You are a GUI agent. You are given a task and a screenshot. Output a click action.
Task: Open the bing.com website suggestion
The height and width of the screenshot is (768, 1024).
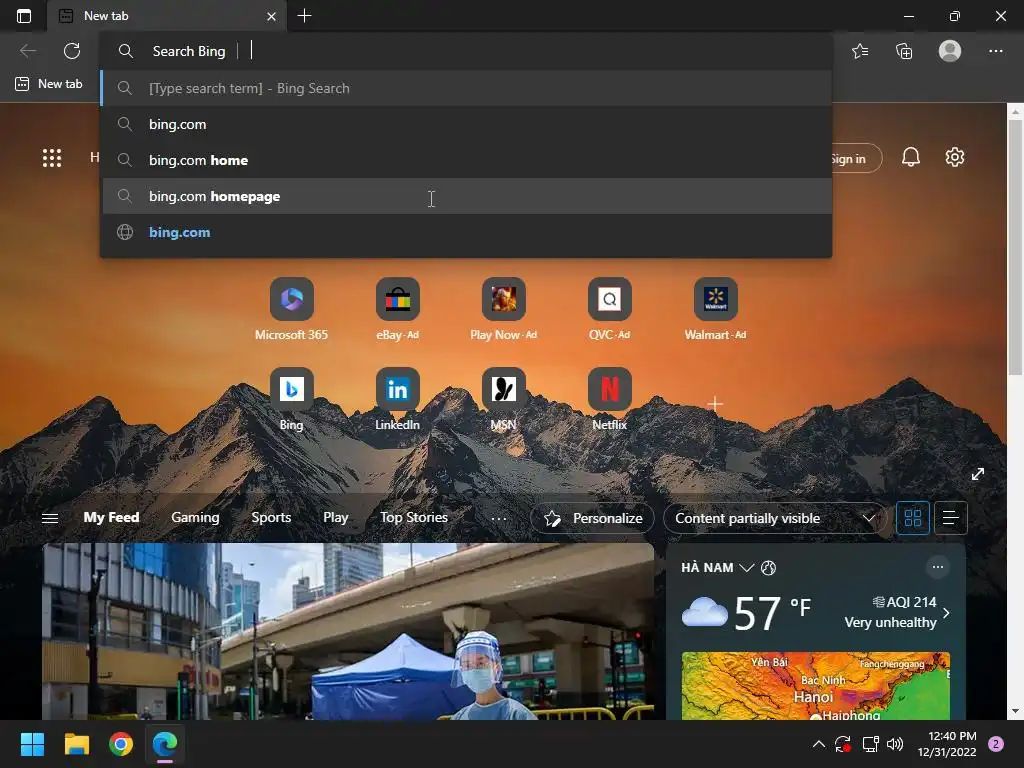tap(467, 232)
